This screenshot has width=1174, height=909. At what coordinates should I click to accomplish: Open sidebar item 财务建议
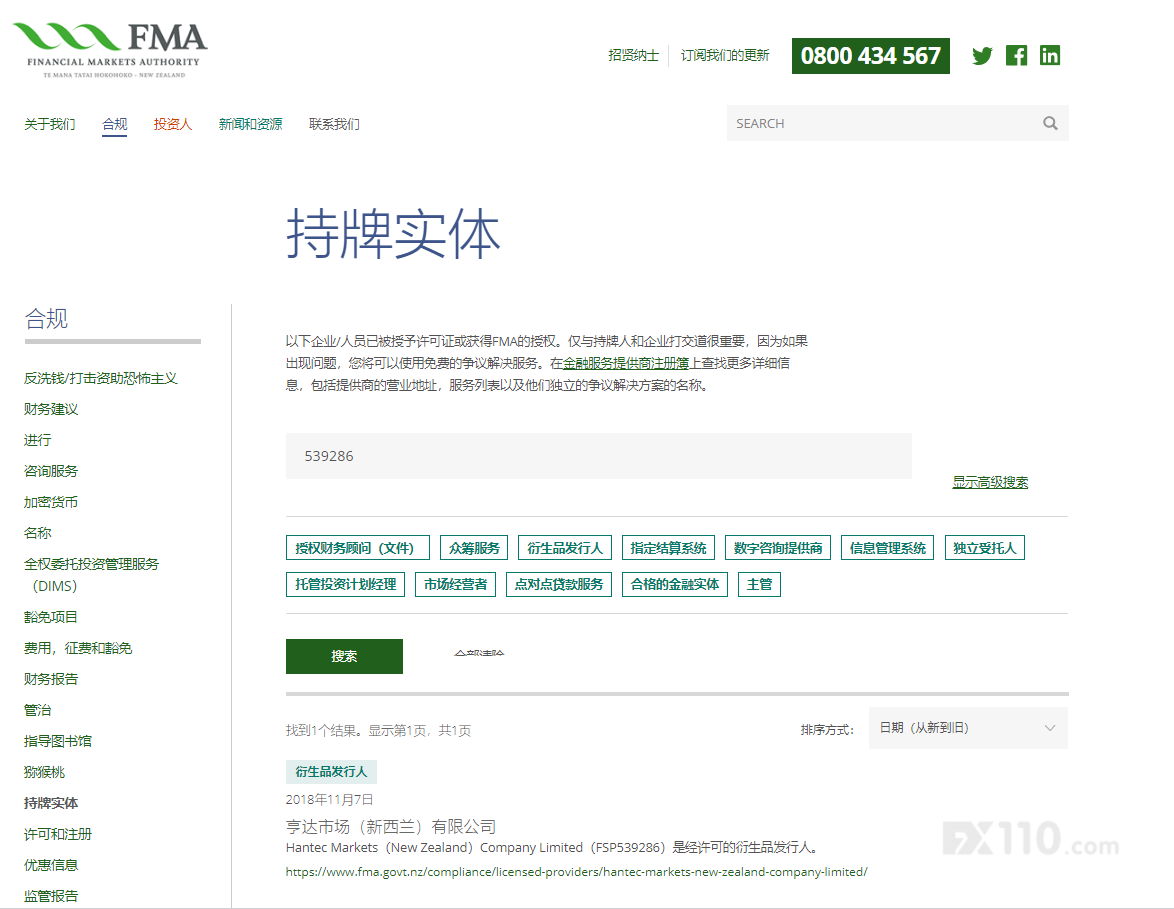pyautogui.click(x=51, y=409)
